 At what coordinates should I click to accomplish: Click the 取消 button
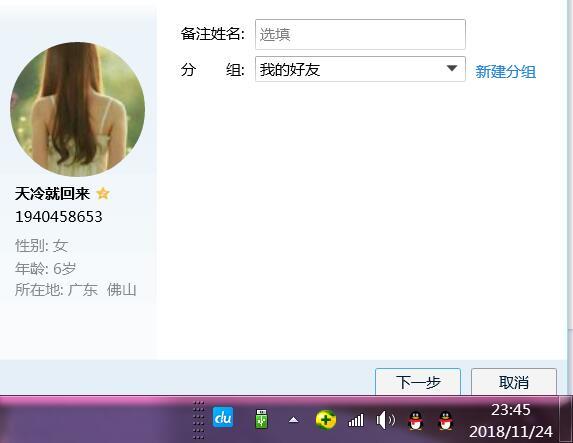(x=514, y=382)
